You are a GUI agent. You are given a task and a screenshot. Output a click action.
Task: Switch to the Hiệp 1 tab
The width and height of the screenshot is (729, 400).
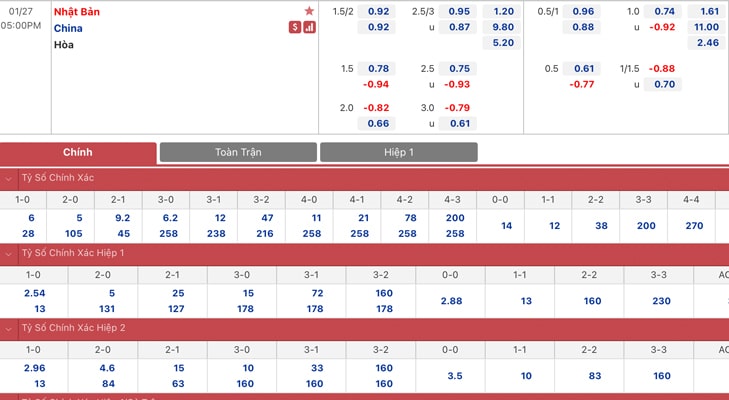click(398, 152)
